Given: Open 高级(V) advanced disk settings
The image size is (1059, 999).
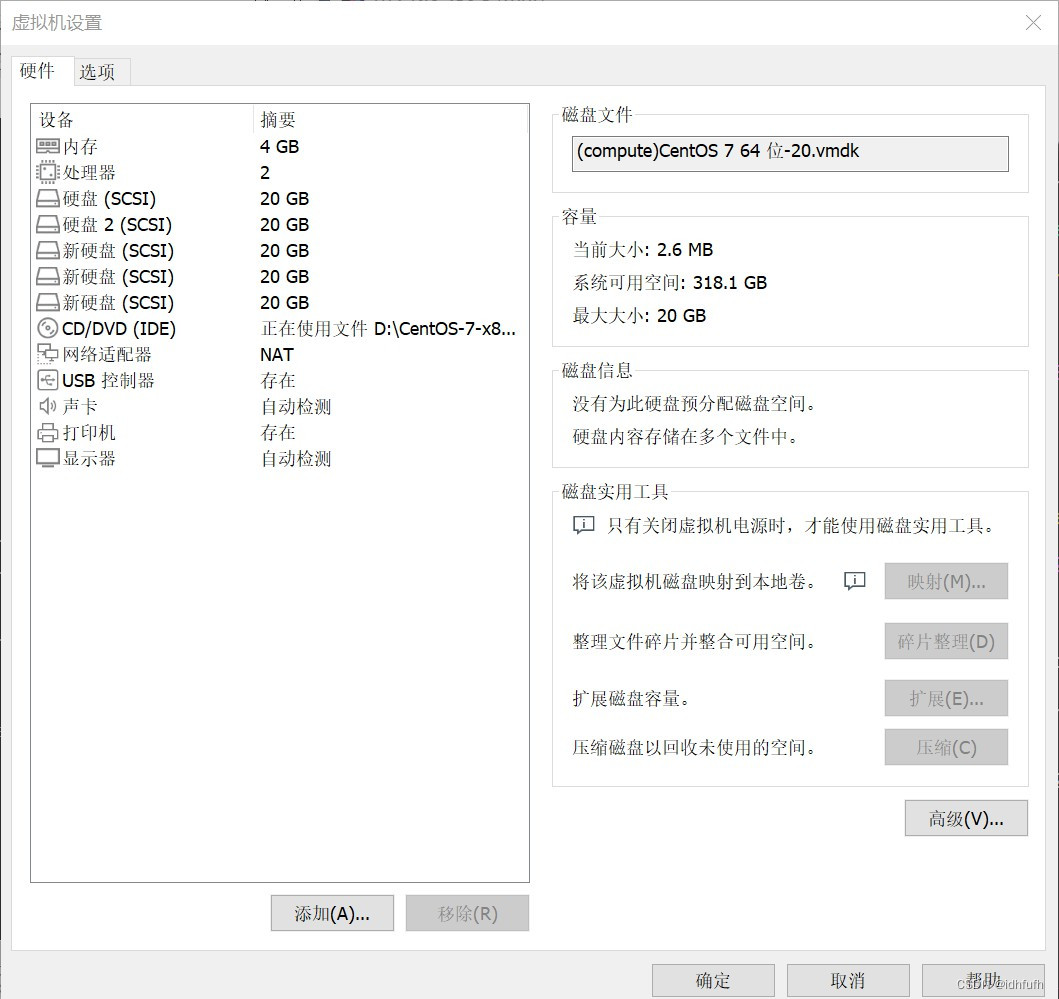Looking at the screenshot, I should (965, 818).
